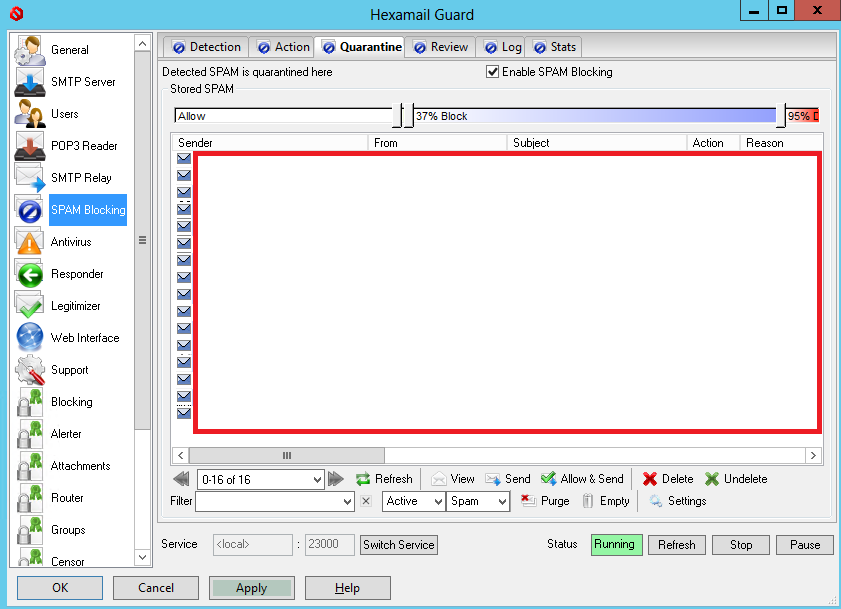Click the service port field showing 23000

(329, 545)
